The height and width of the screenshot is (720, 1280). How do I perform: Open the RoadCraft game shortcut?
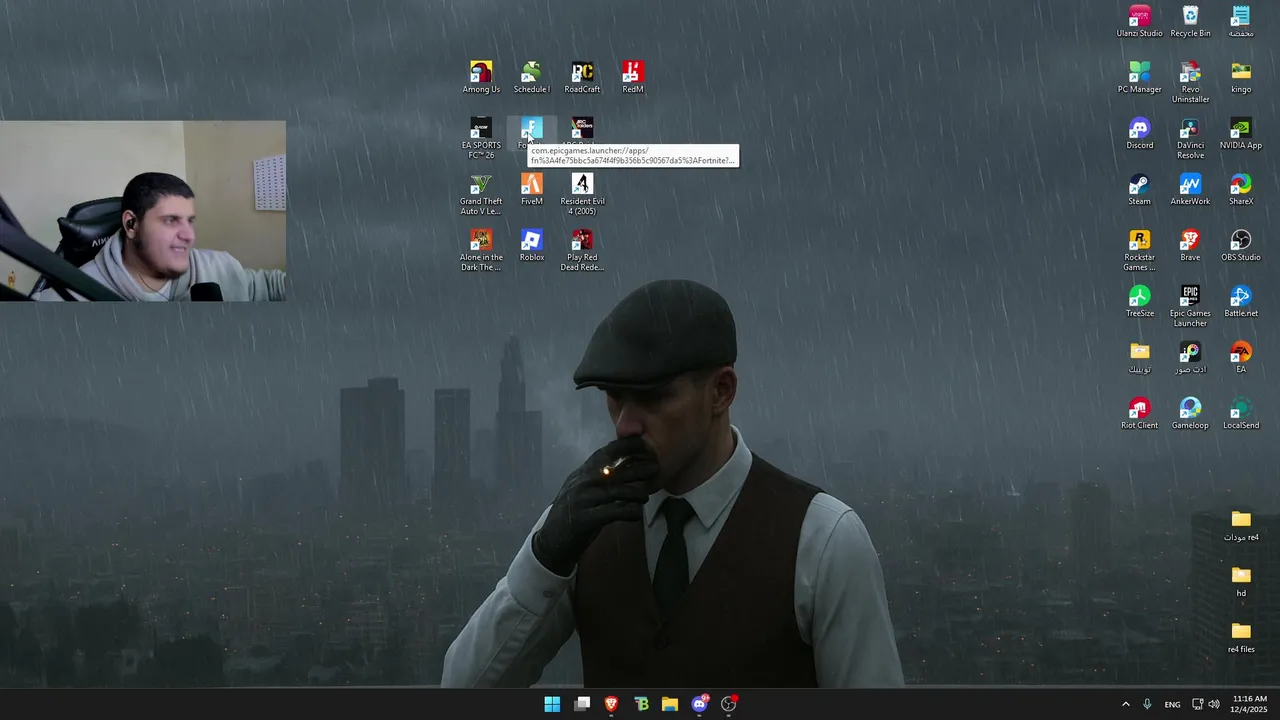[582, 77]
